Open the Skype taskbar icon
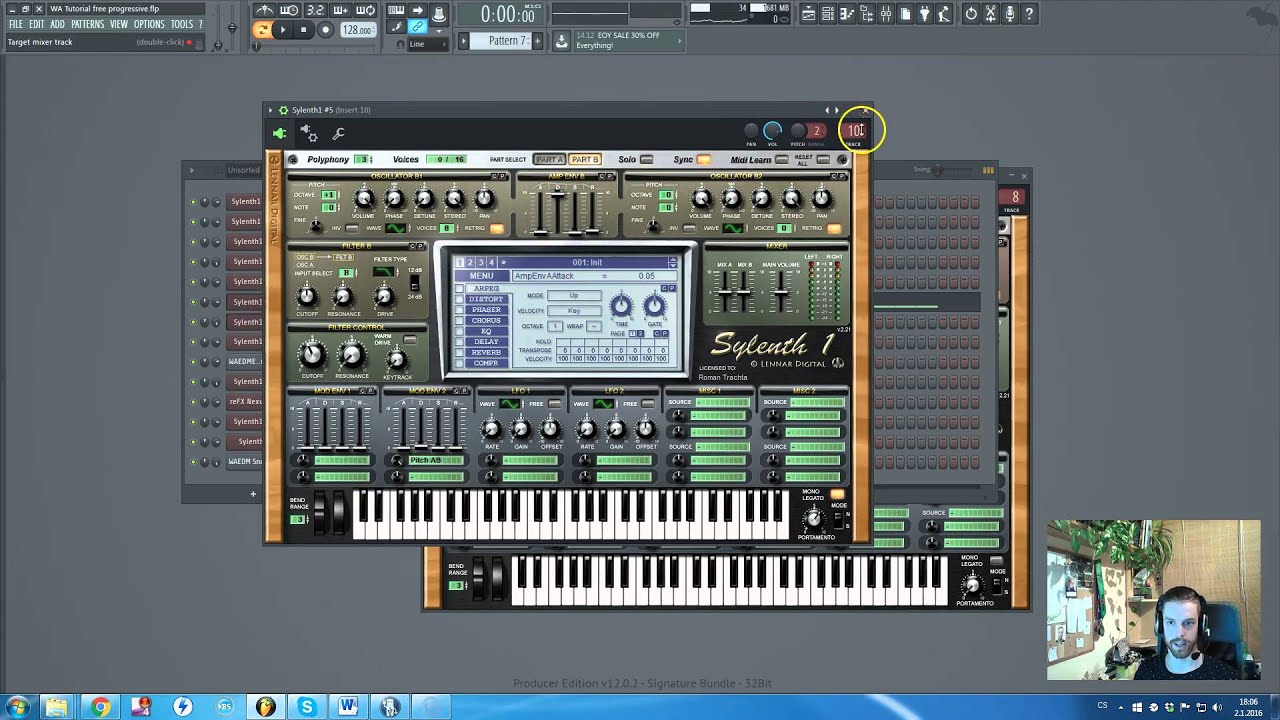 coord(306,707)
